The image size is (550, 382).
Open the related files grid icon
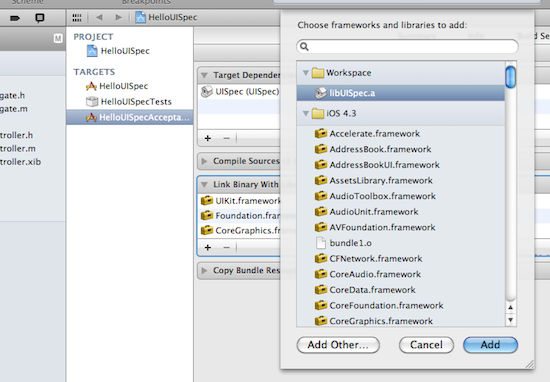point(77,18)
